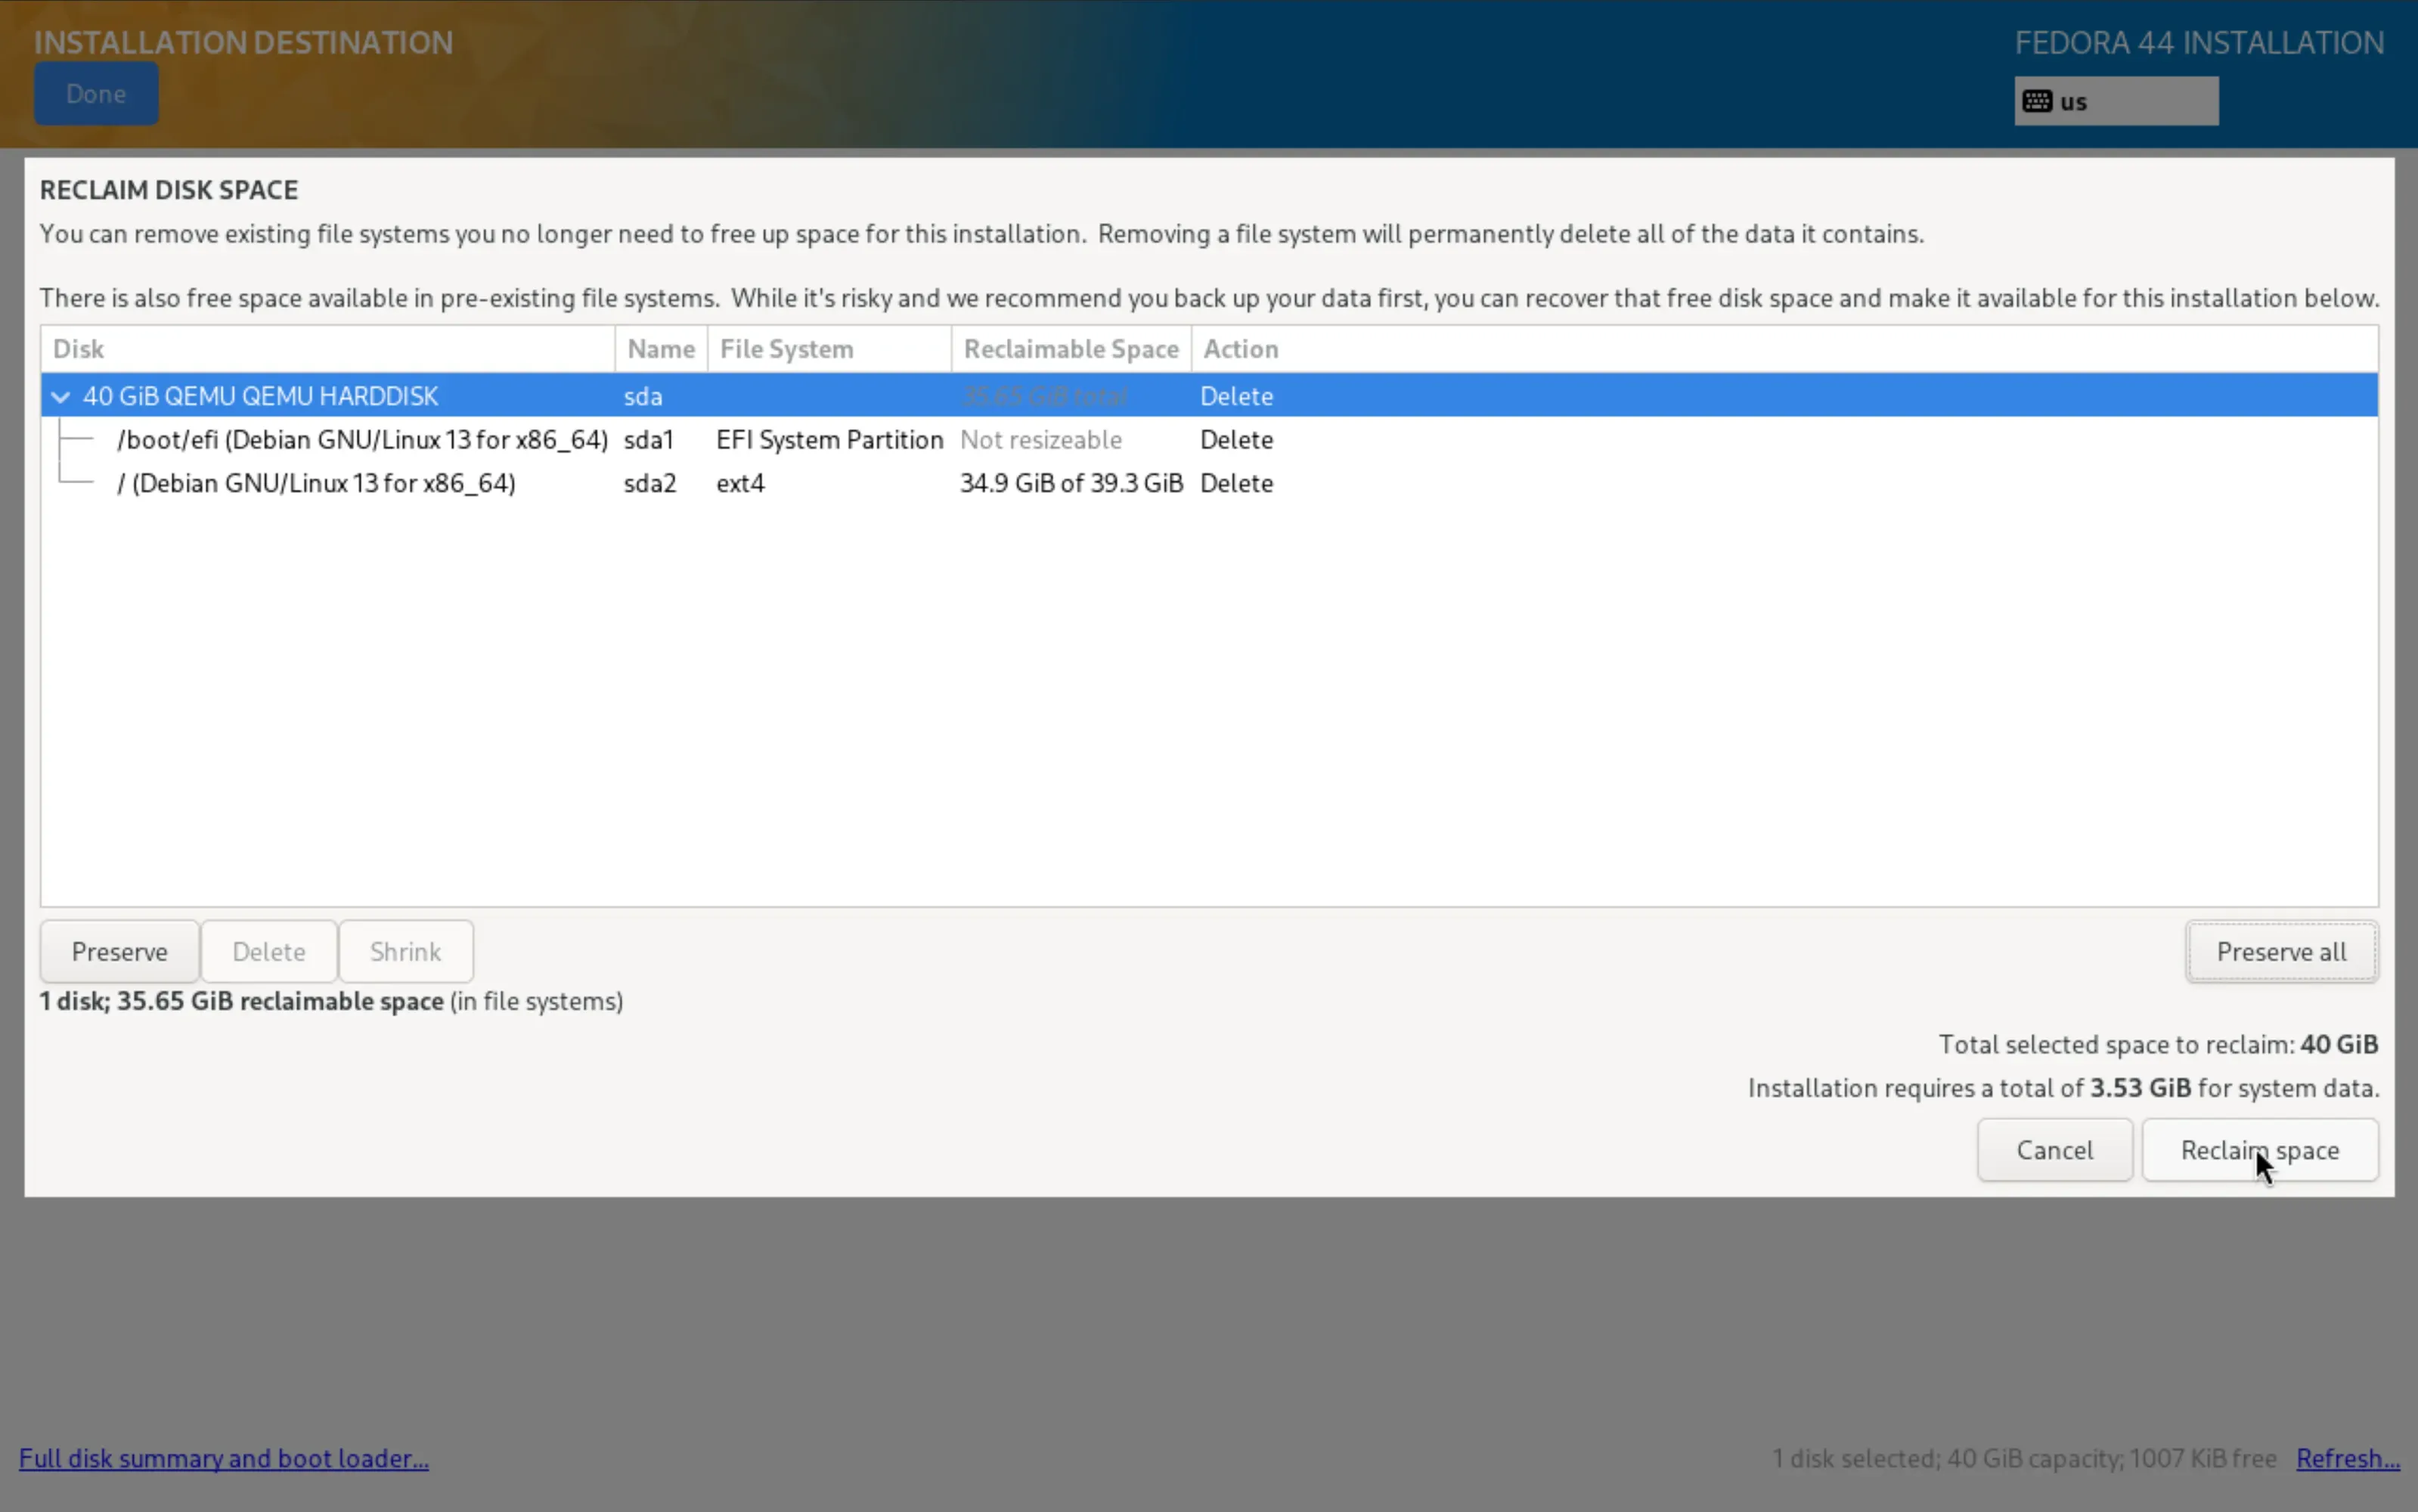Select the 40 GiB QEMU QEMU HARDDISK row
This screenshot has width=2418, height=1512.
pos(1209,396)
